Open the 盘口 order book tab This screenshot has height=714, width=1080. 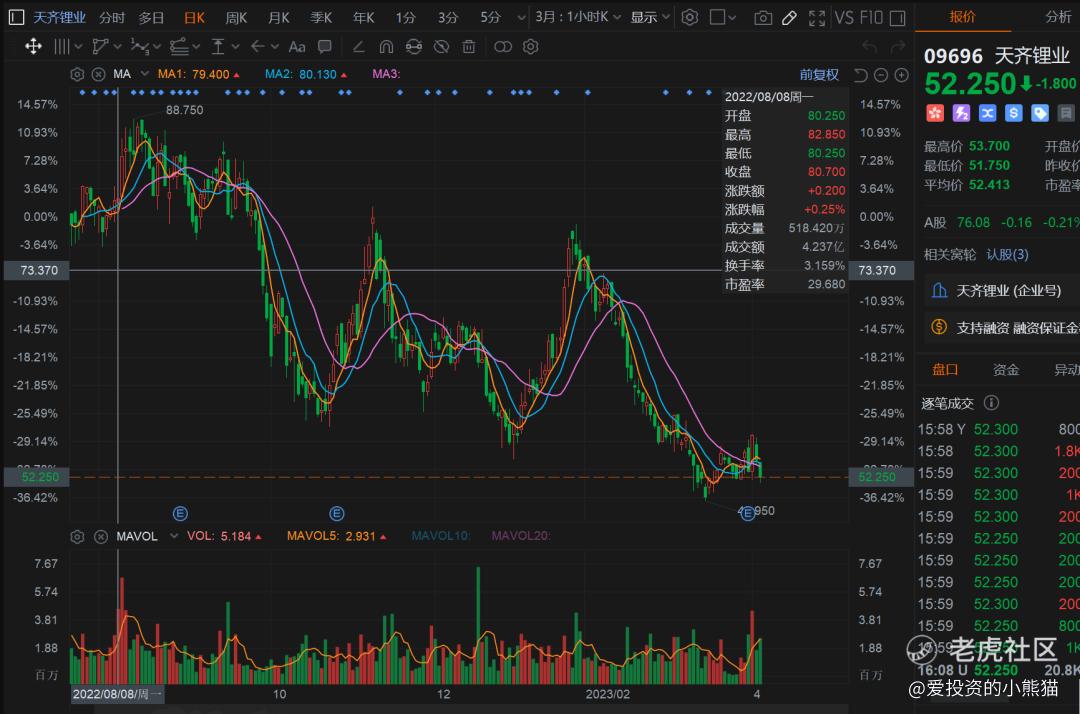[x=945, y=370]
